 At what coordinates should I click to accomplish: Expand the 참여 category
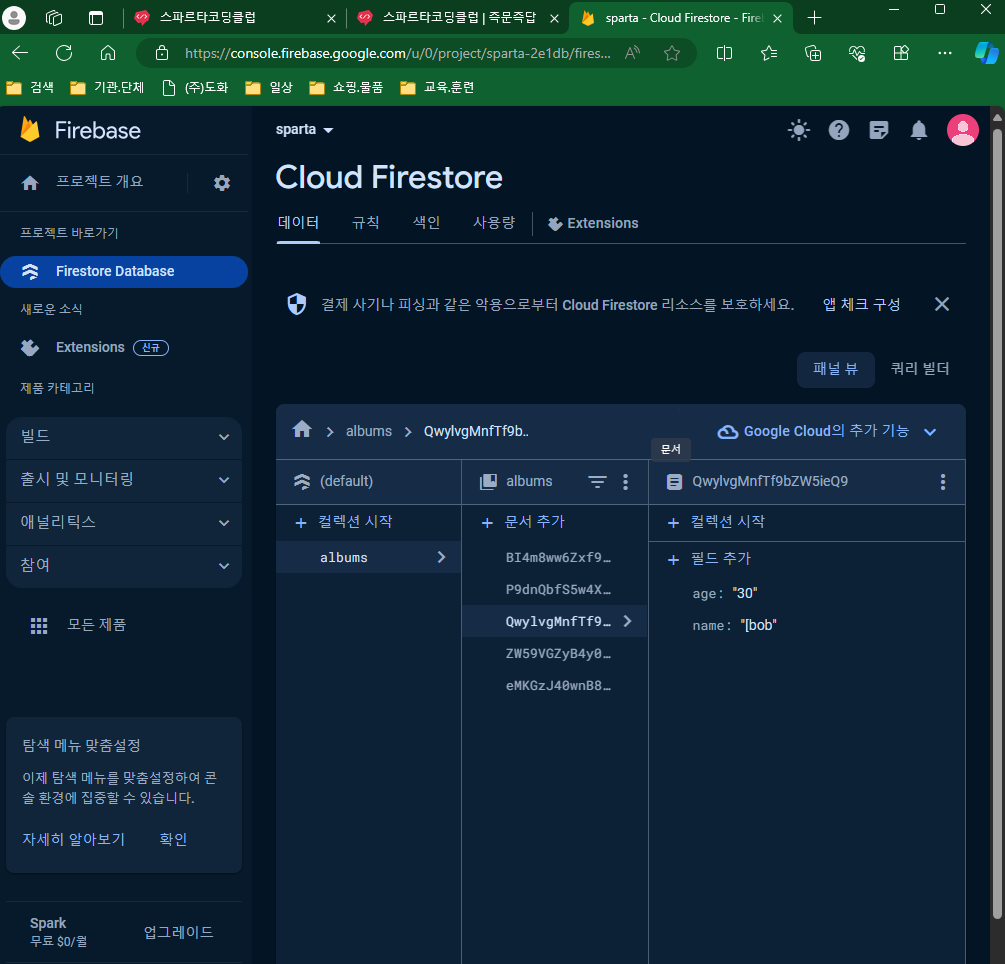pos(124,565)
